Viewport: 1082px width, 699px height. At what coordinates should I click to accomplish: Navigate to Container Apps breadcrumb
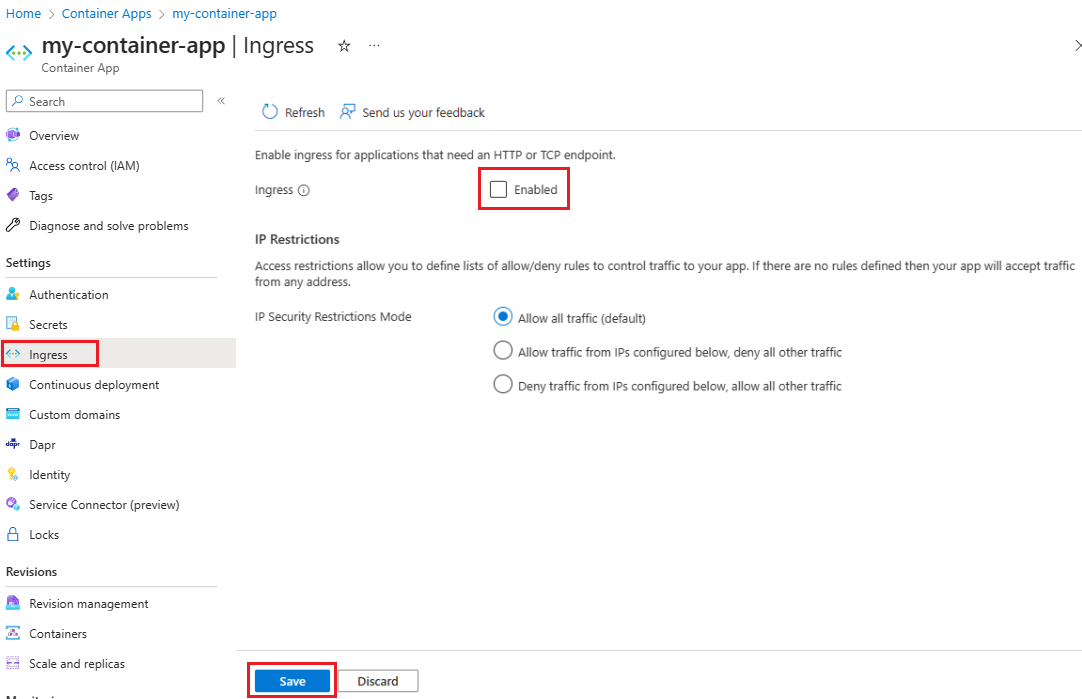(x=106, y=13)
